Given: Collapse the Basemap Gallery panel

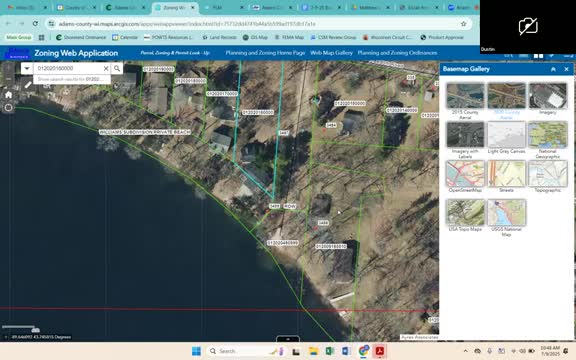Looking at the screenshot, I should 553,69.
